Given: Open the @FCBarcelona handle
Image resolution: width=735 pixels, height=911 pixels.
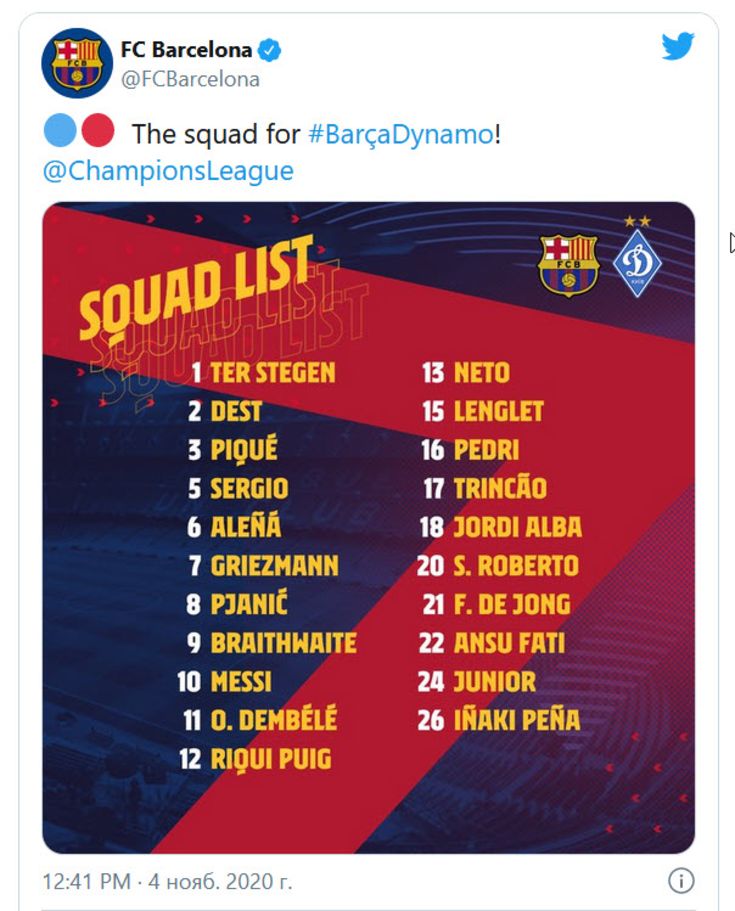Looking at the screenshot, I should click(190, 79).
